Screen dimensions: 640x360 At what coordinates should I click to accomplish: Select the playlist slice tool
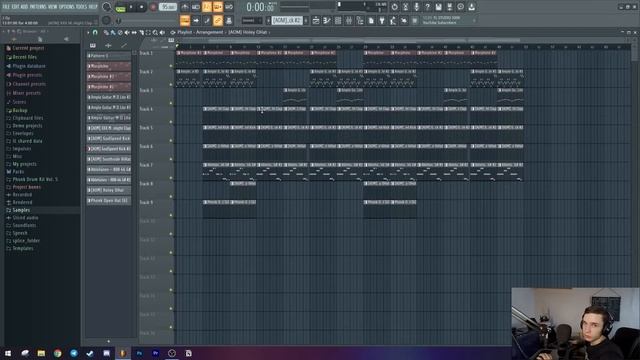(141, 32)
